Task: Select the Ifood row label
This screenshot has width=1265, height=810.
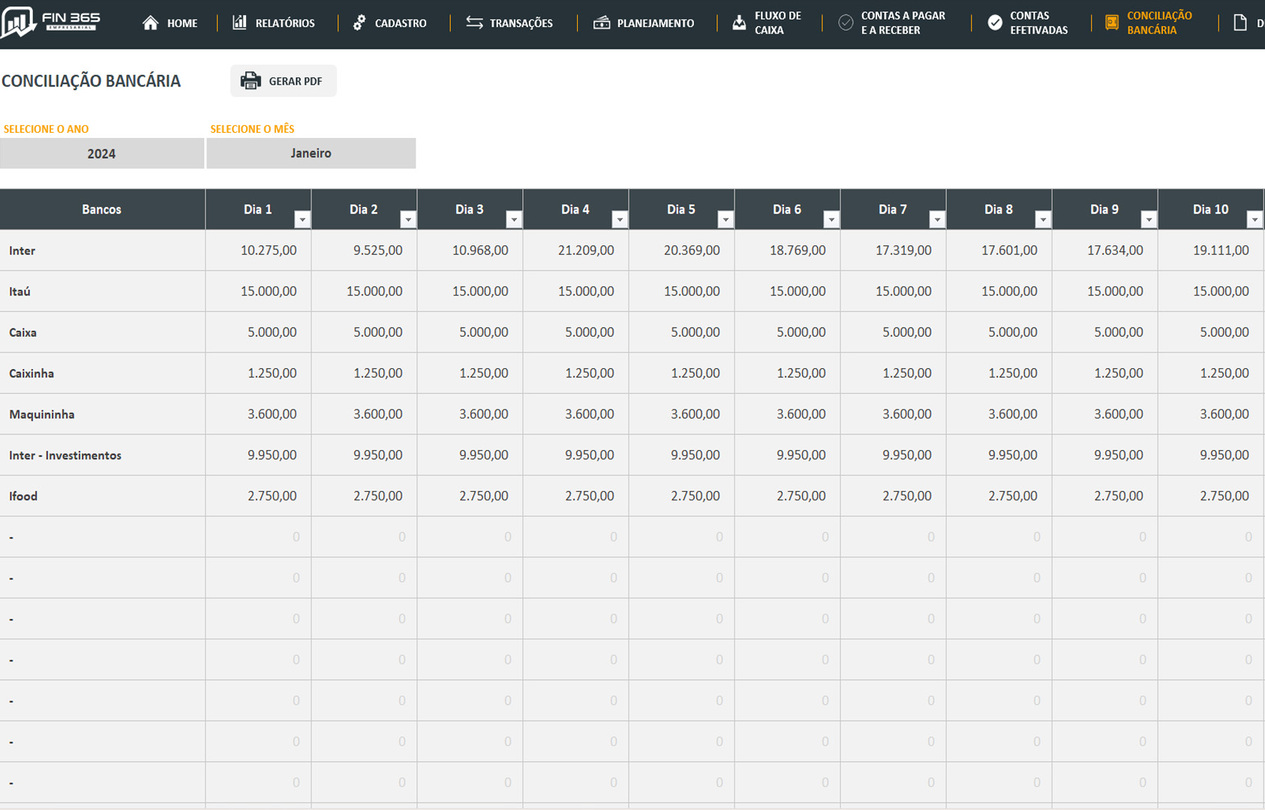Action: [x=24, y=497]
